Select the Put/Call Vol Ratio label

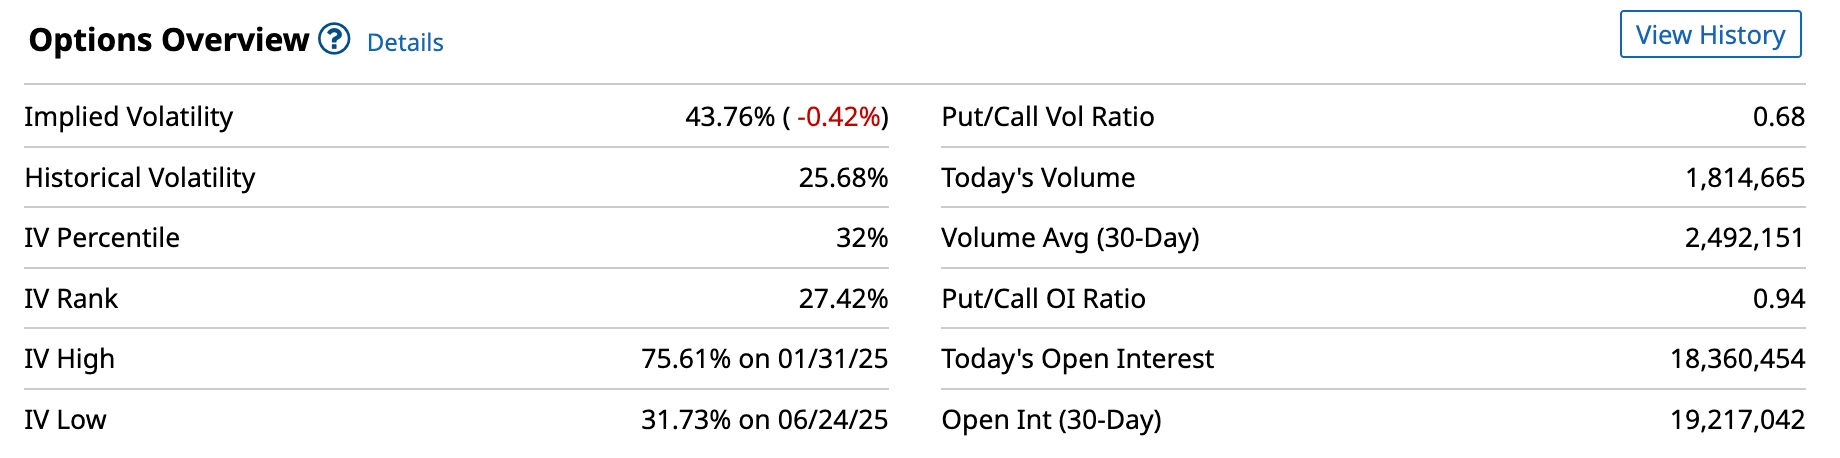point(1048,117)
